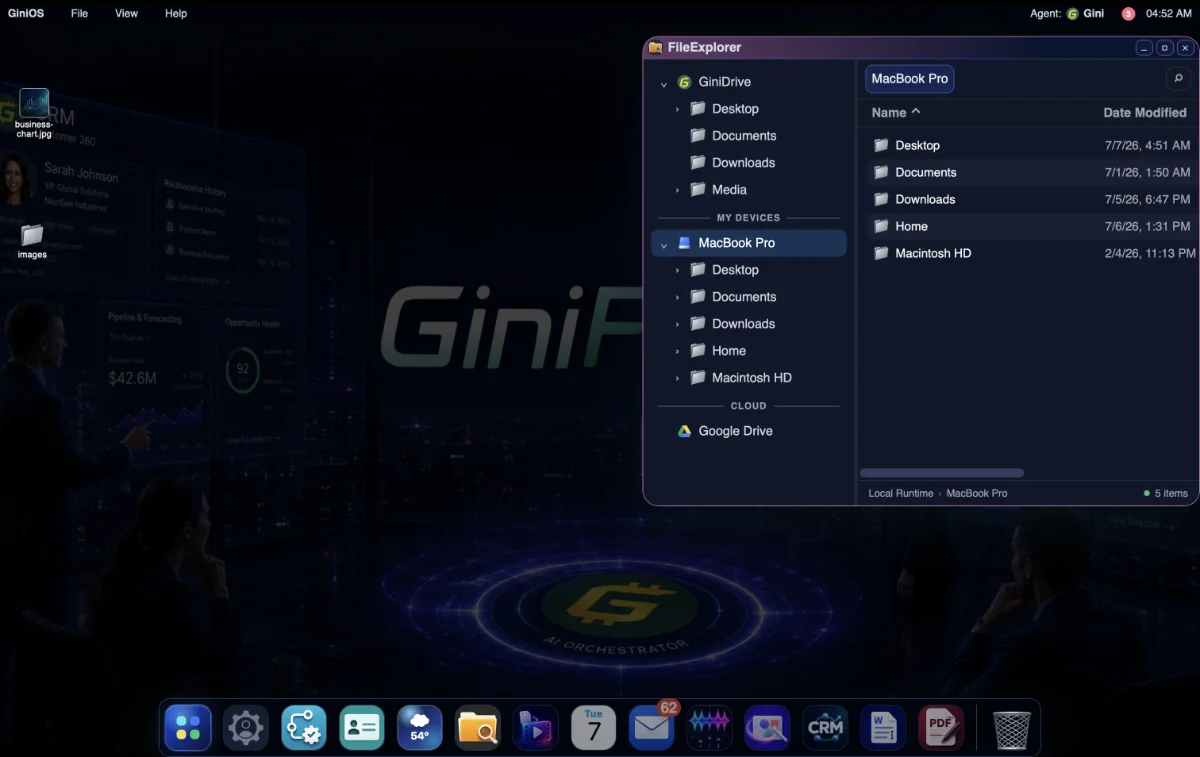
Task: Click MacBook Pro in the bottom breadcrumb
Action: (977, 493)
